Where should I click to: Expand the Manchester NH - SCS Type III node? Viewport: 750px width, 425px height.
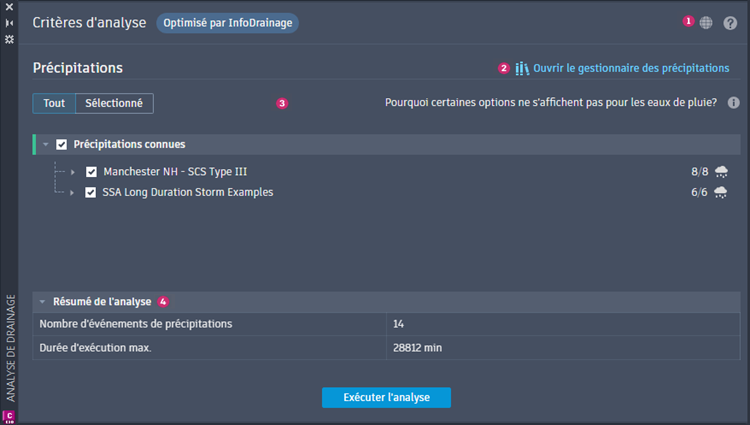73,172
